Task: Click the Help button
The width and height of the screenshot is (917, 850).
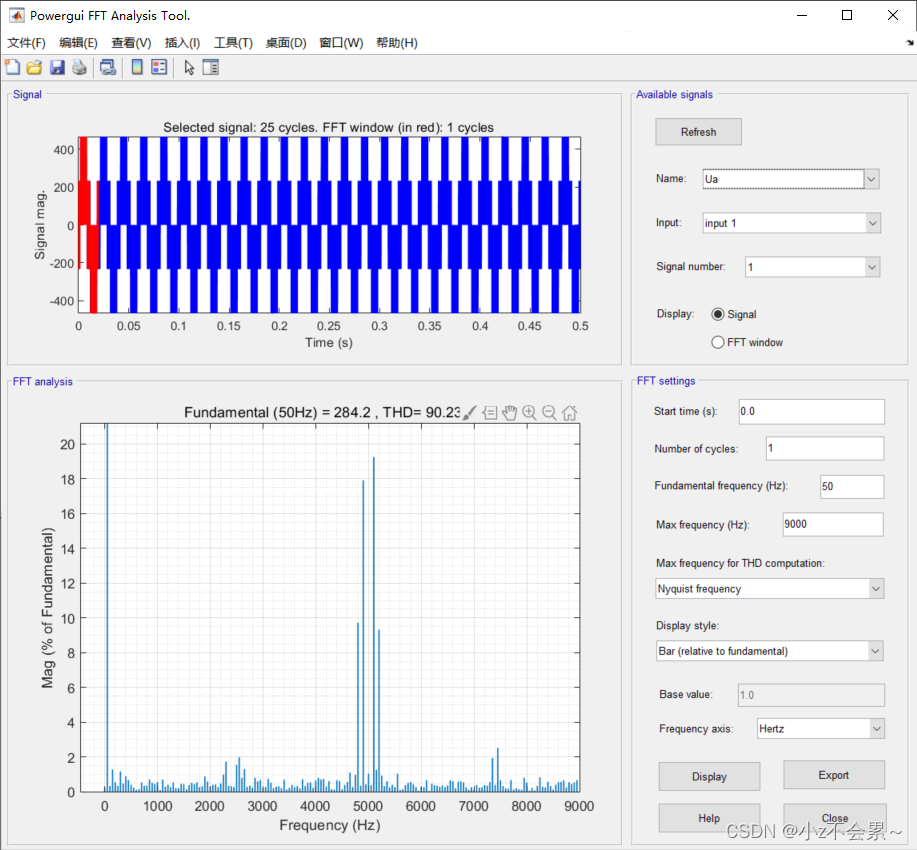Action: pos(709,818)
